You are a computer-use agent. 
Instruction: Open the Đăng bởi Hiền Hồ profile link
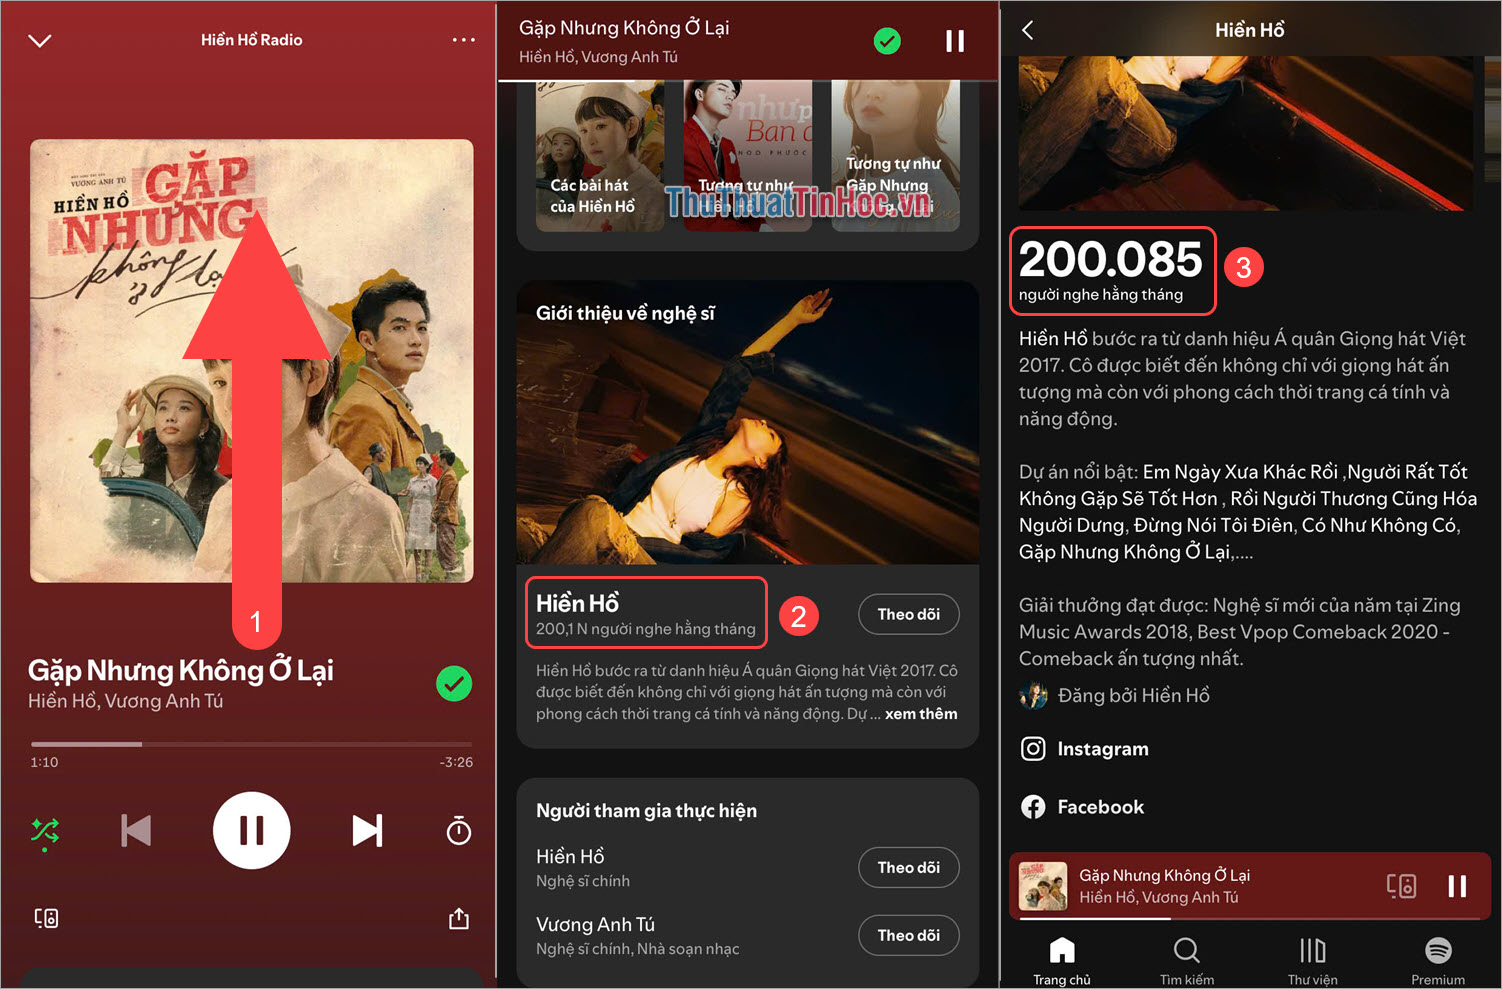(x=1115, y=695)
